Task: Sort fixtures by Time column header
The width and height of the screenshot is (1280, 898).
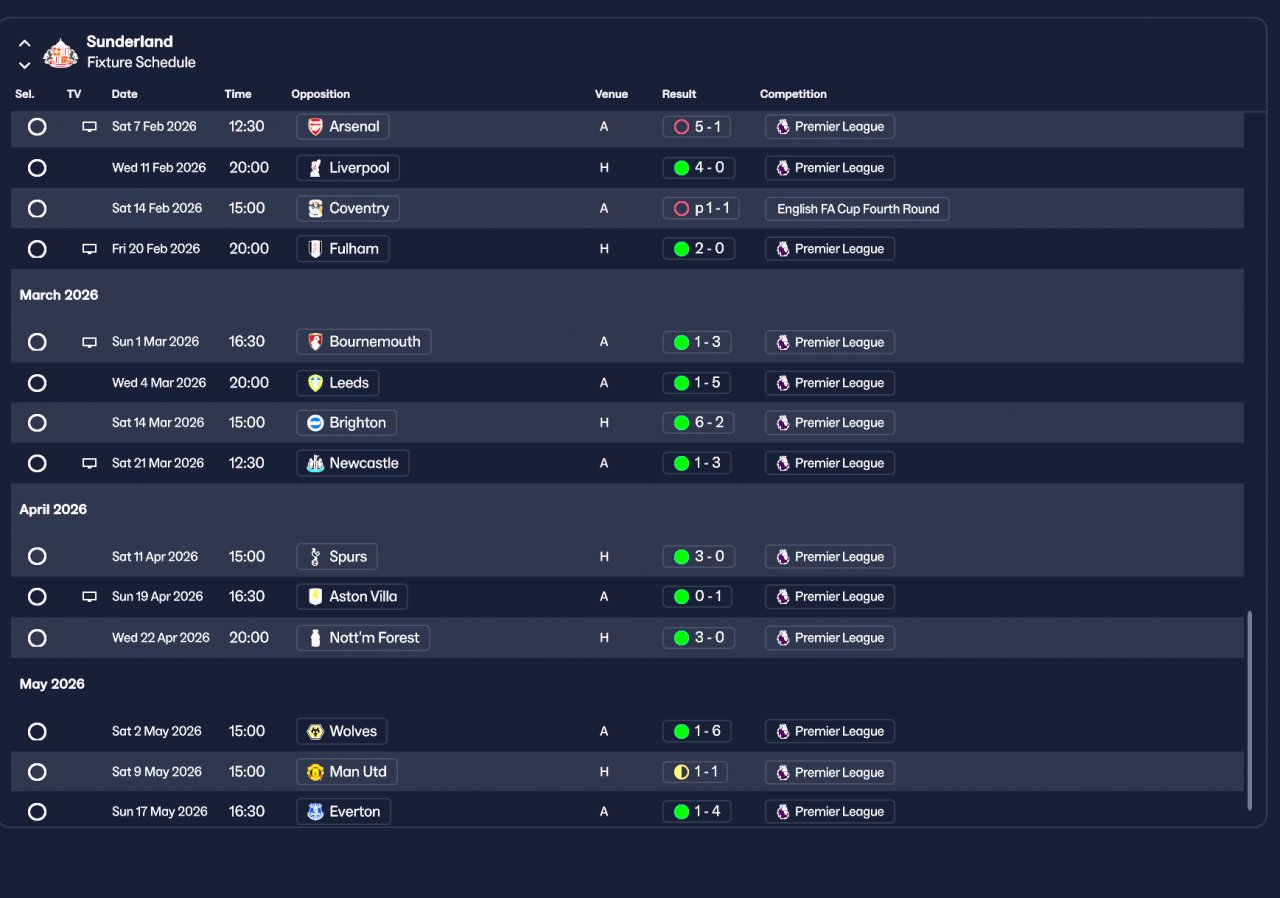Action: click(238, 94)
